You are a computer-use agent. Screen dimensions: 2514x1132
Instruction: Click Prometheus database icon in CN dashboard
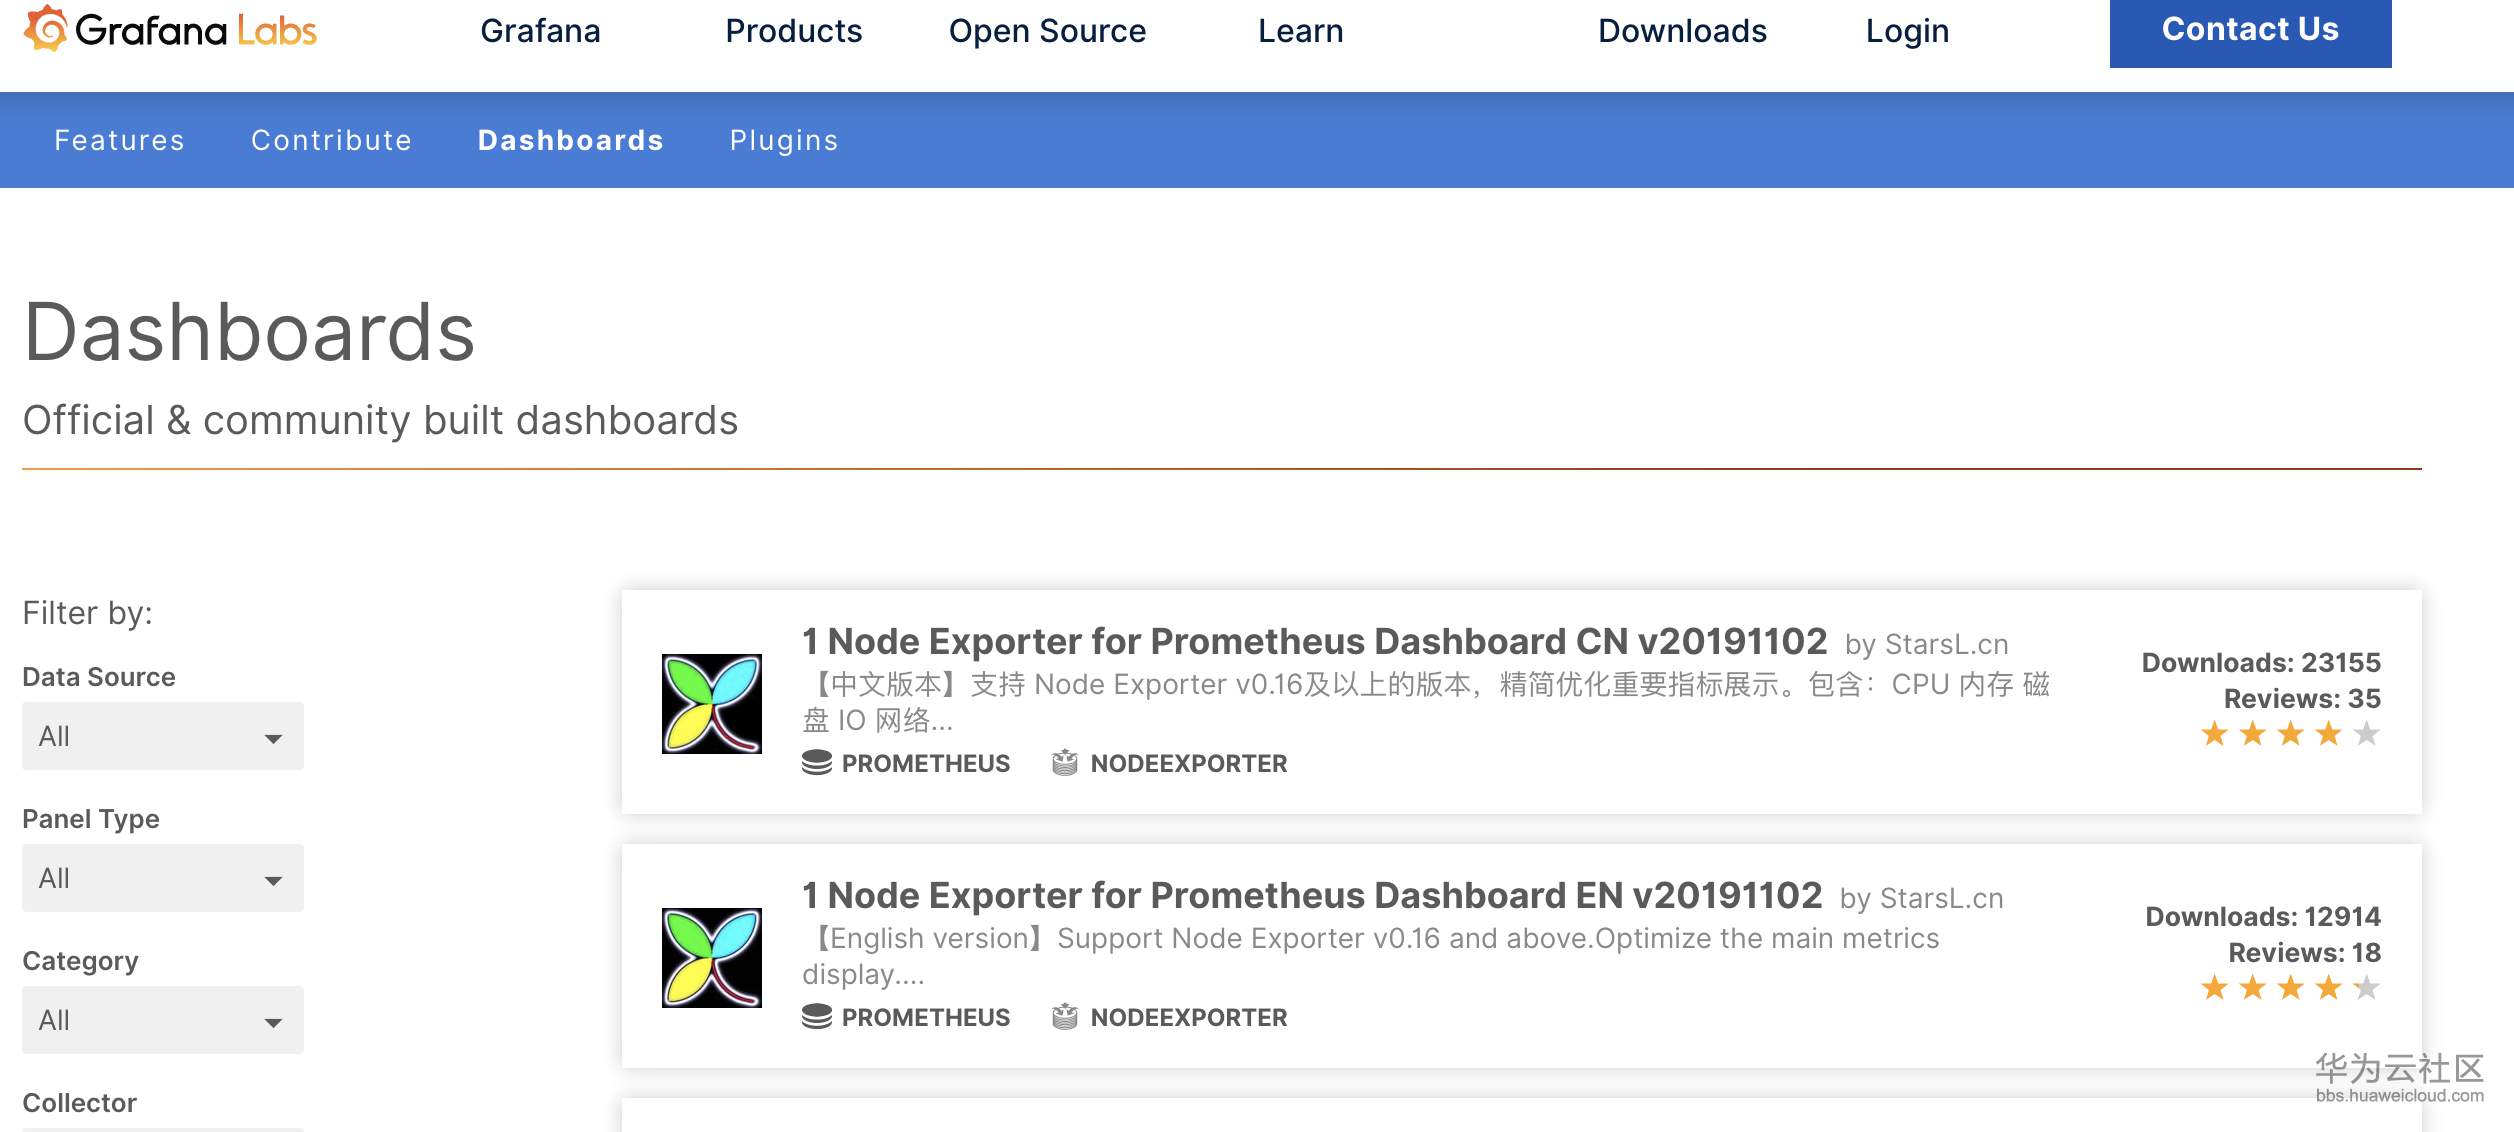coord(817,763)
